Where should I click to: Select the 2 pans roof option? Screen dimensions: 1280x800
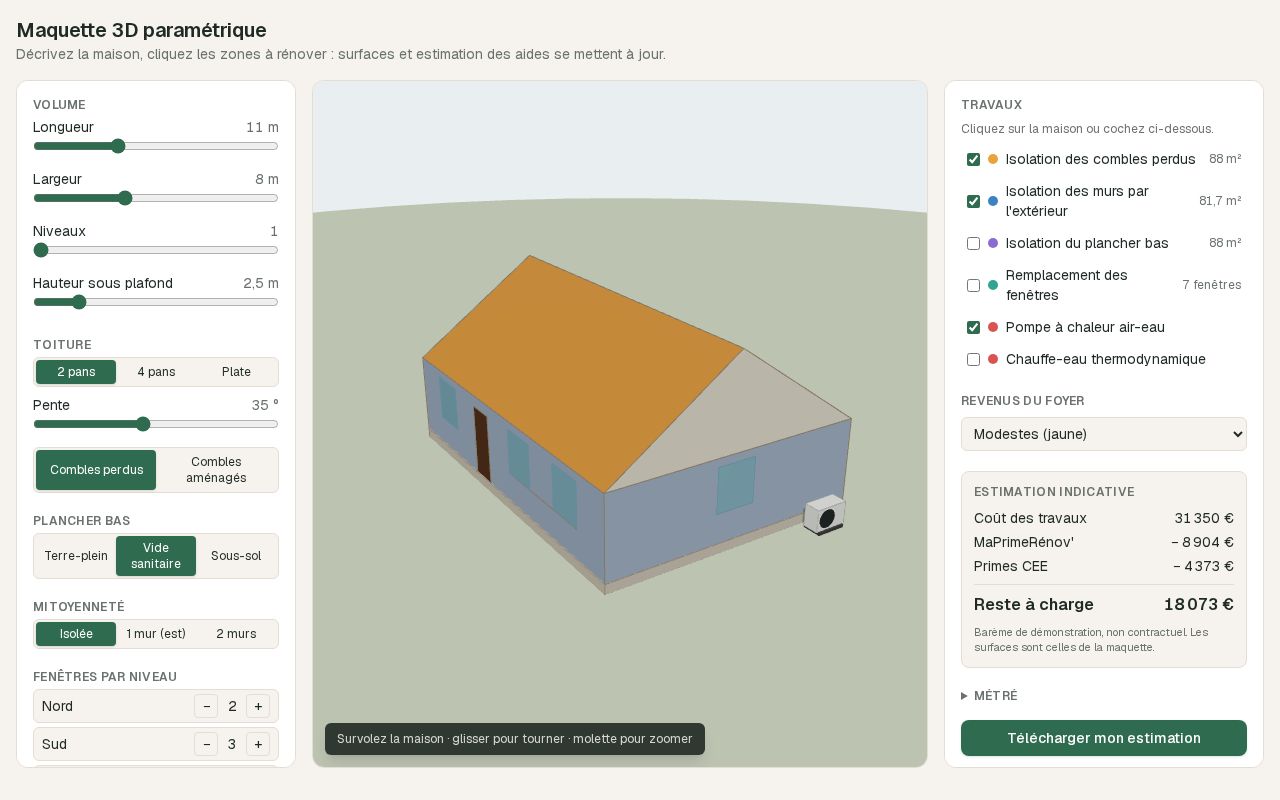pos(76,372)
